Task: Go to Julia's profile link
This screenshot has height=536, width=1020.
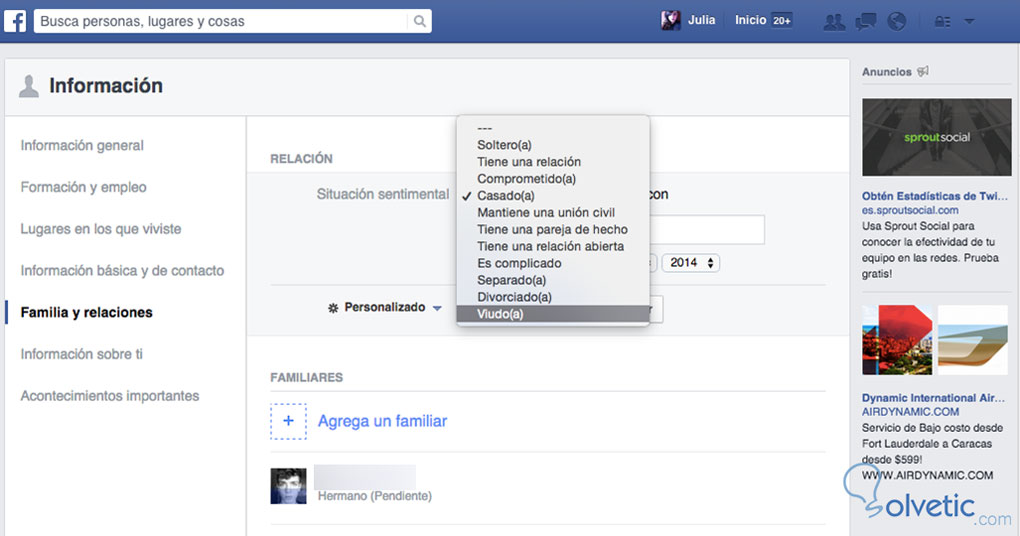Action: pos(701,20)
